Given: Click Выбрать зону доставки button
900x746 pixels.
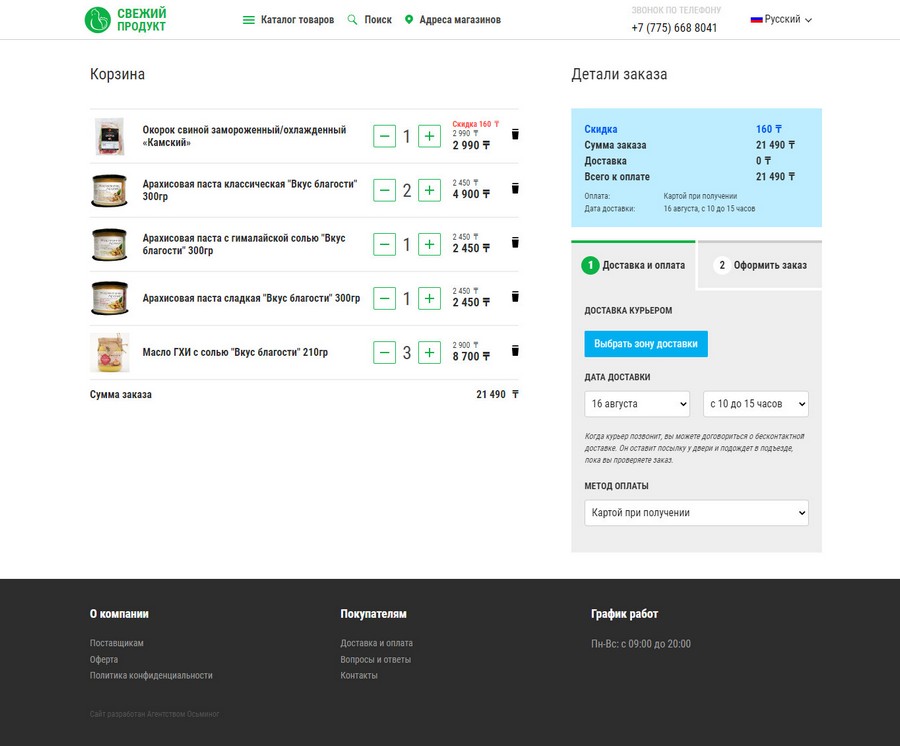Looking at the screenshot, I should [x=646, y=344].
